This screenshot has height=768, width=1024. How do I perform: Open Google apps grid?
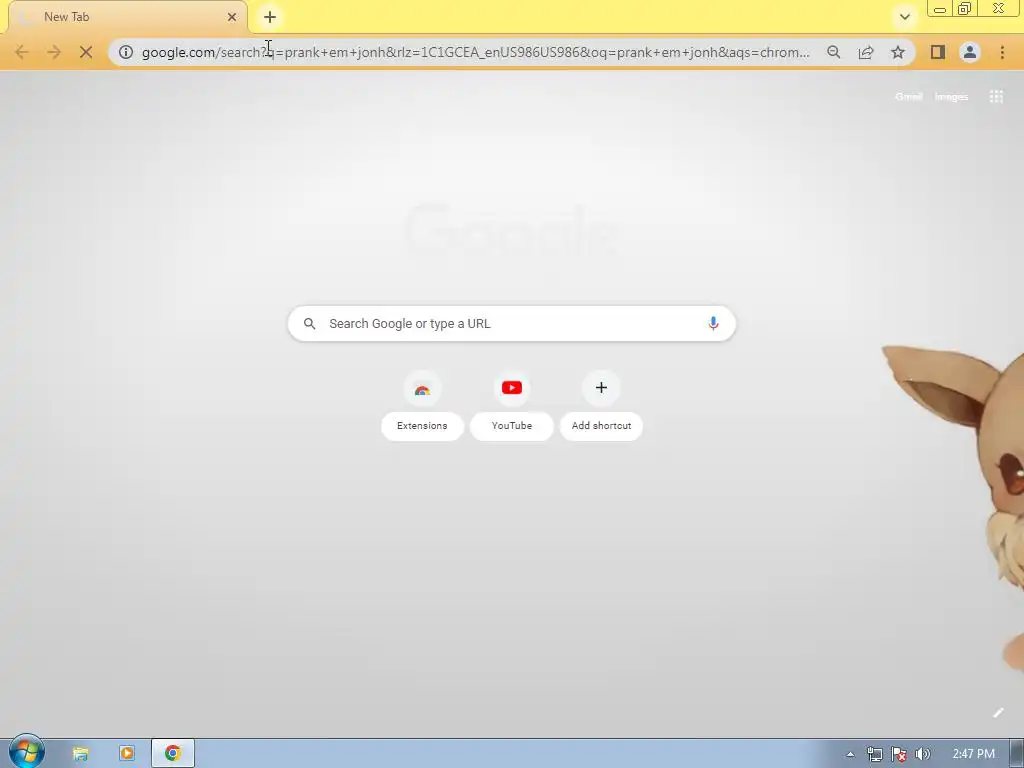click(996, 97)
